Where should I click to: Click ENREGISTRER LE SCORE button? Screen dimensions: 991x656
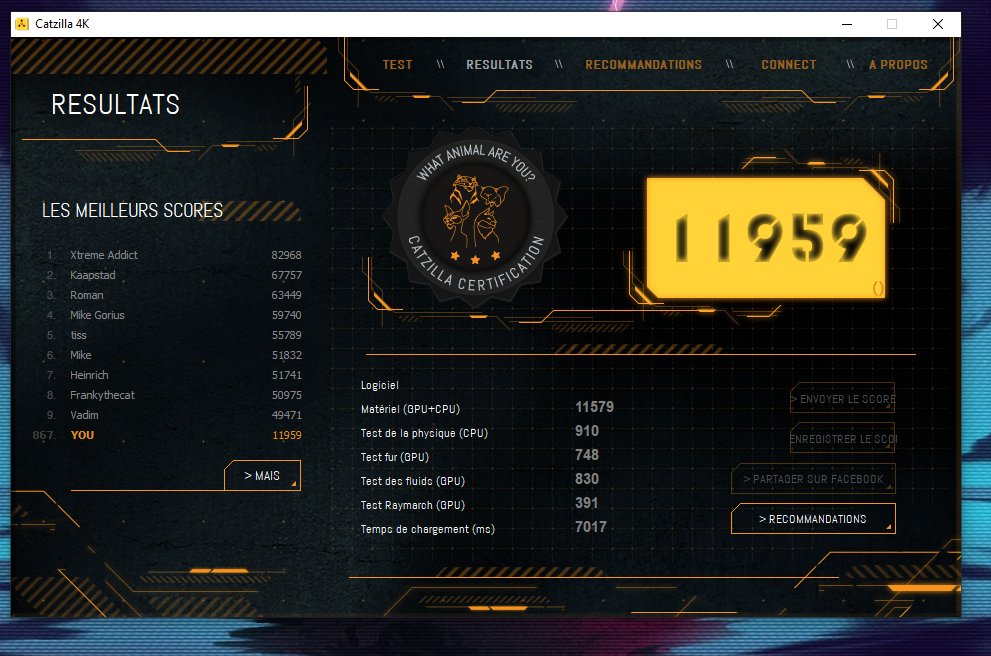842,439
